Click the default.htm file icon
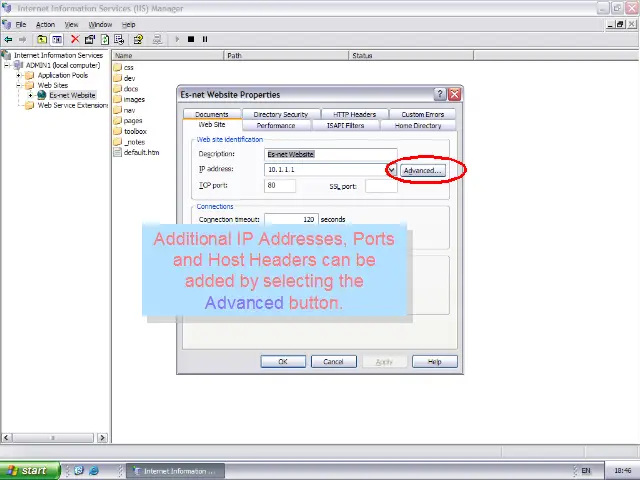Screen dimensions: 640x480 coord(118,152)
